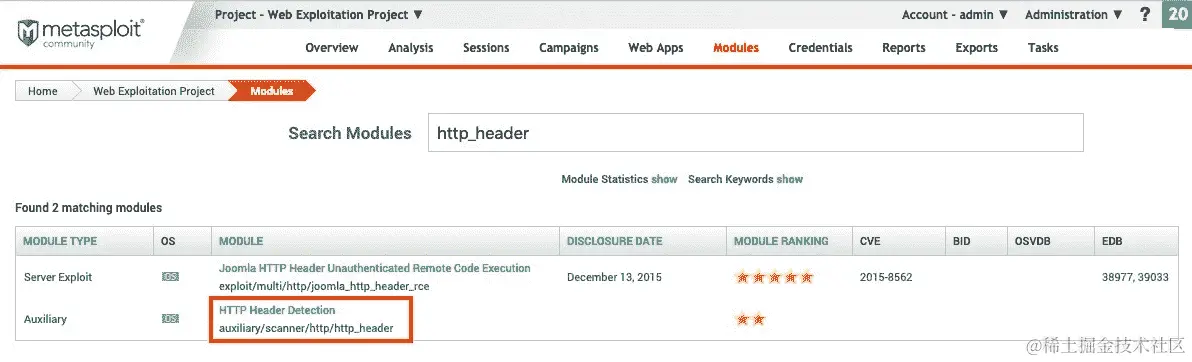Click the Metasploit community logo
Screen dimensions: 1192x362
point(81,33)
